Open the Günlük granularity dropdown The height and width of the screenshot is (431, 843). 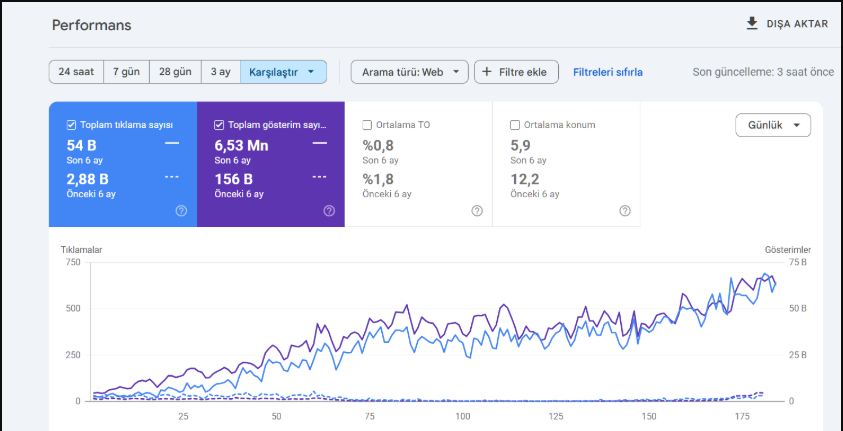773,125
